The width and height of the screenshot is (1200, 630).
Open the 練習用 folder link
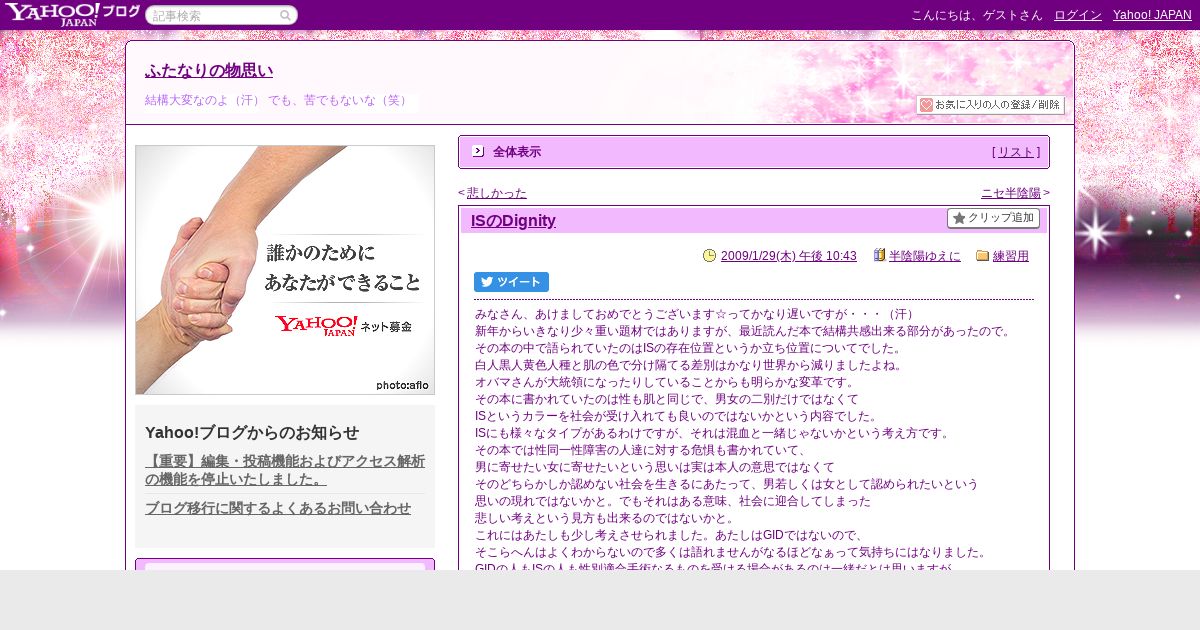[1010, 256]
